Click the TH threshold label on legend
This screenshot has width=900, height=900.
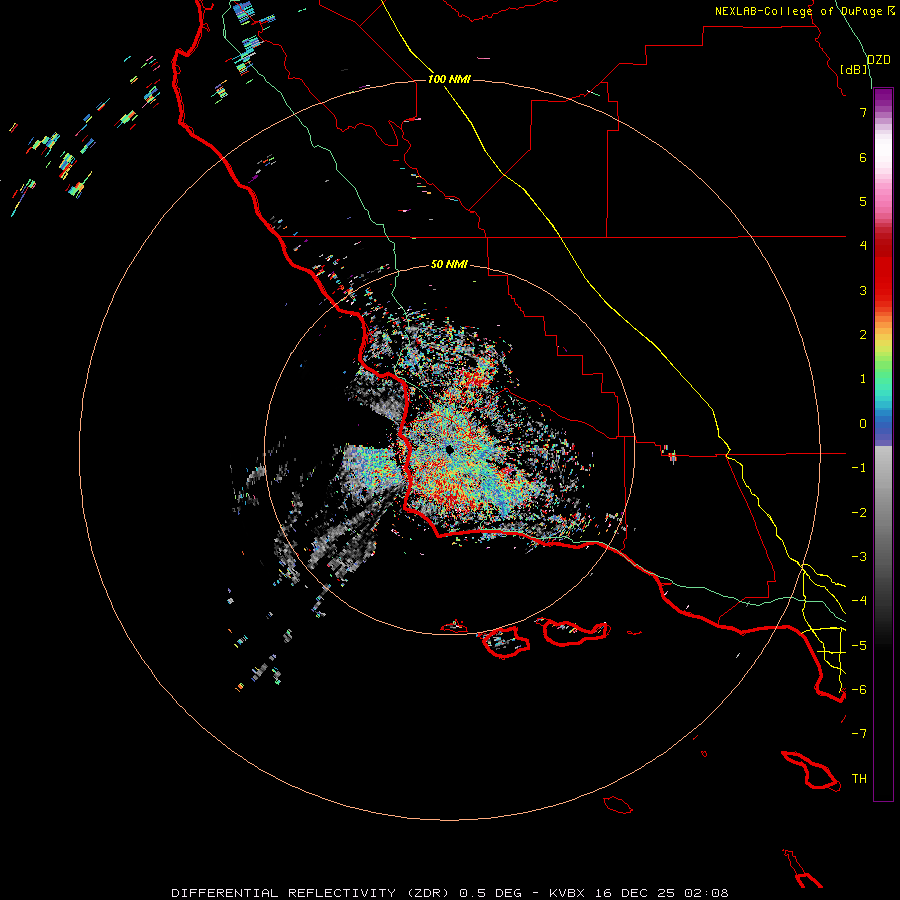pos(859,779)
